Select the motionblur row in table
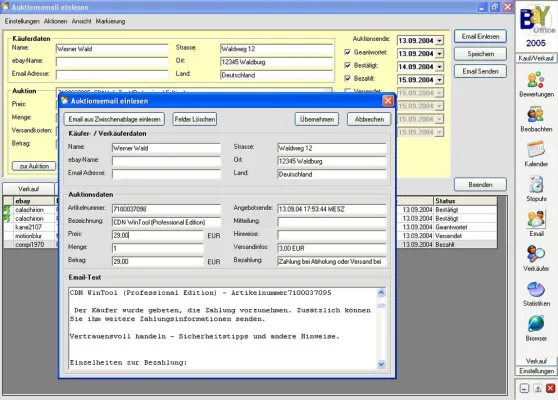 [x=251, y=236]
